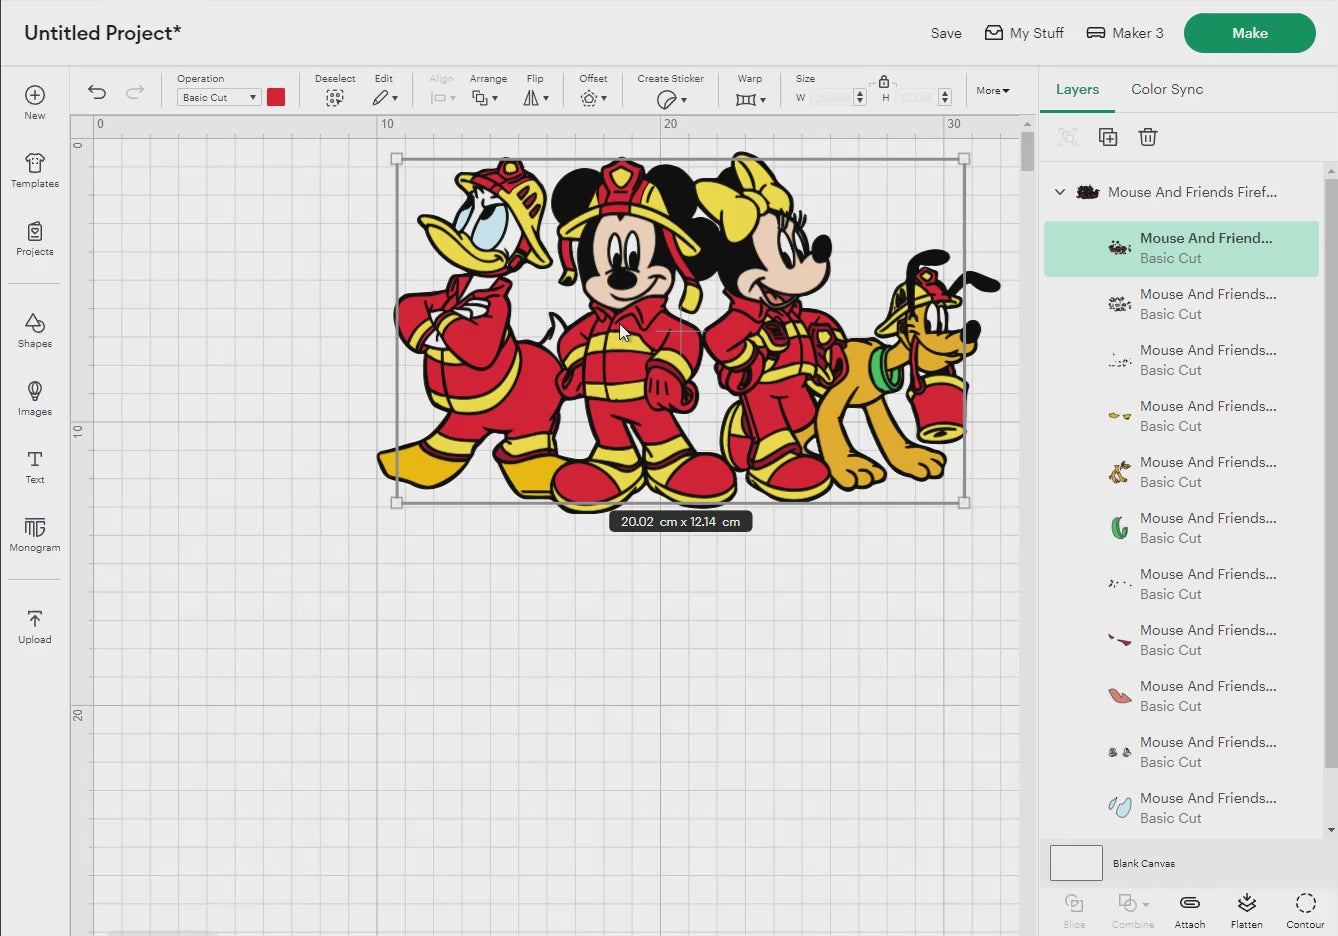
Task: Click the Blank Canvas swatch
Action: [x=1076, y=862]
